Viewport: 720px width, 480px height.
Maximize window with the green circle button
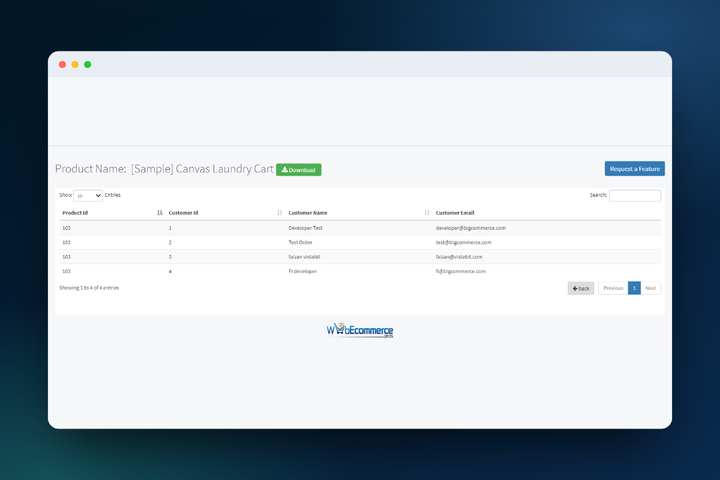(x=88, y=64)
